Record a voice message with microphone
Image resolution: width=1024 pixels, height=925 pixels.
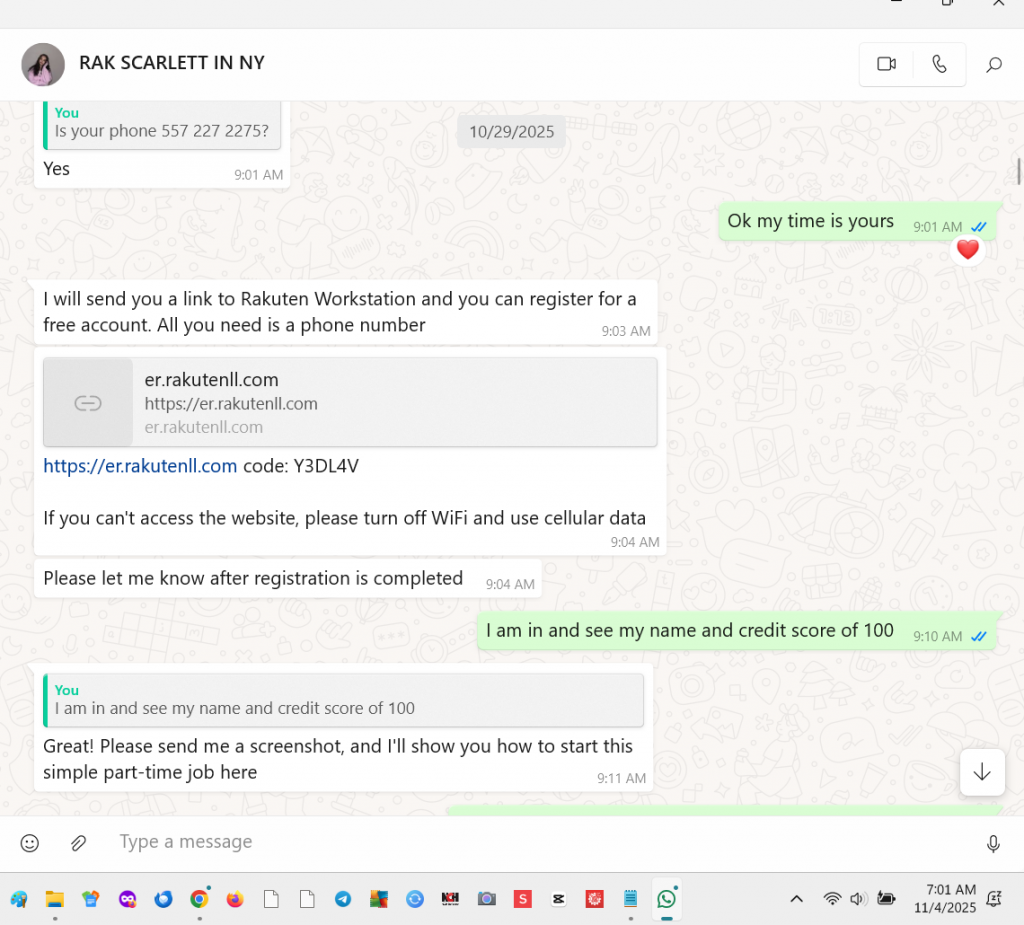(x=993, y=844)
